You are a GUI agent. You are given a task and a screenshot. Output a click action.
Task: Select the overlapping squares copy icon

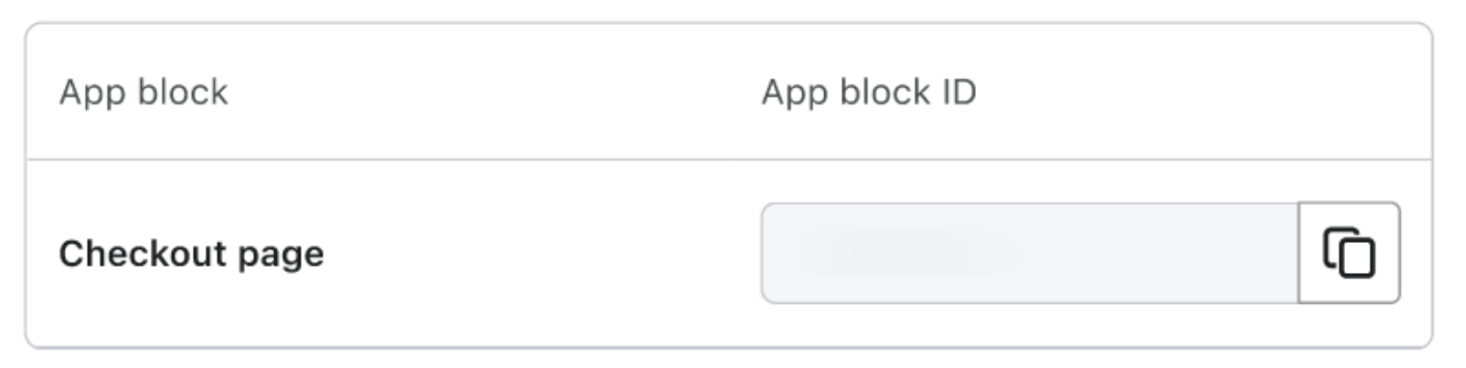coord(1349,253)
